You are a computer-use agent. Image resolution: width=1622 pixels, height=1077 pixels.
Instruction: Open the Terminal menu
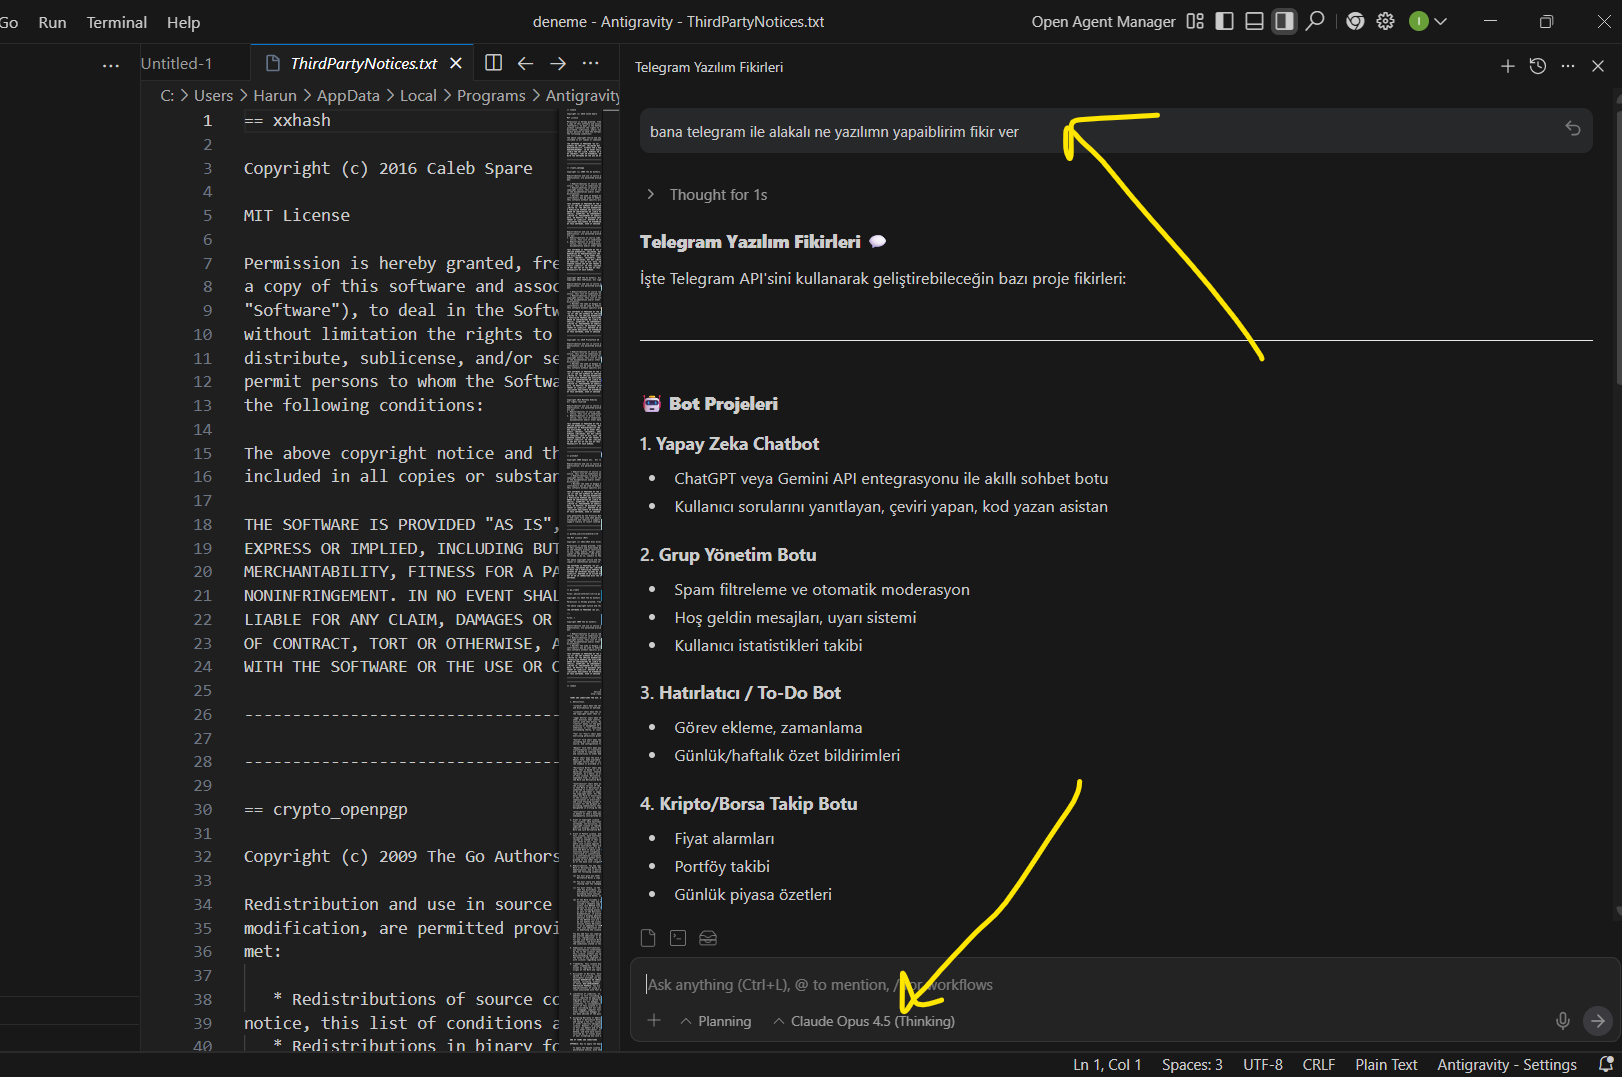116,22
